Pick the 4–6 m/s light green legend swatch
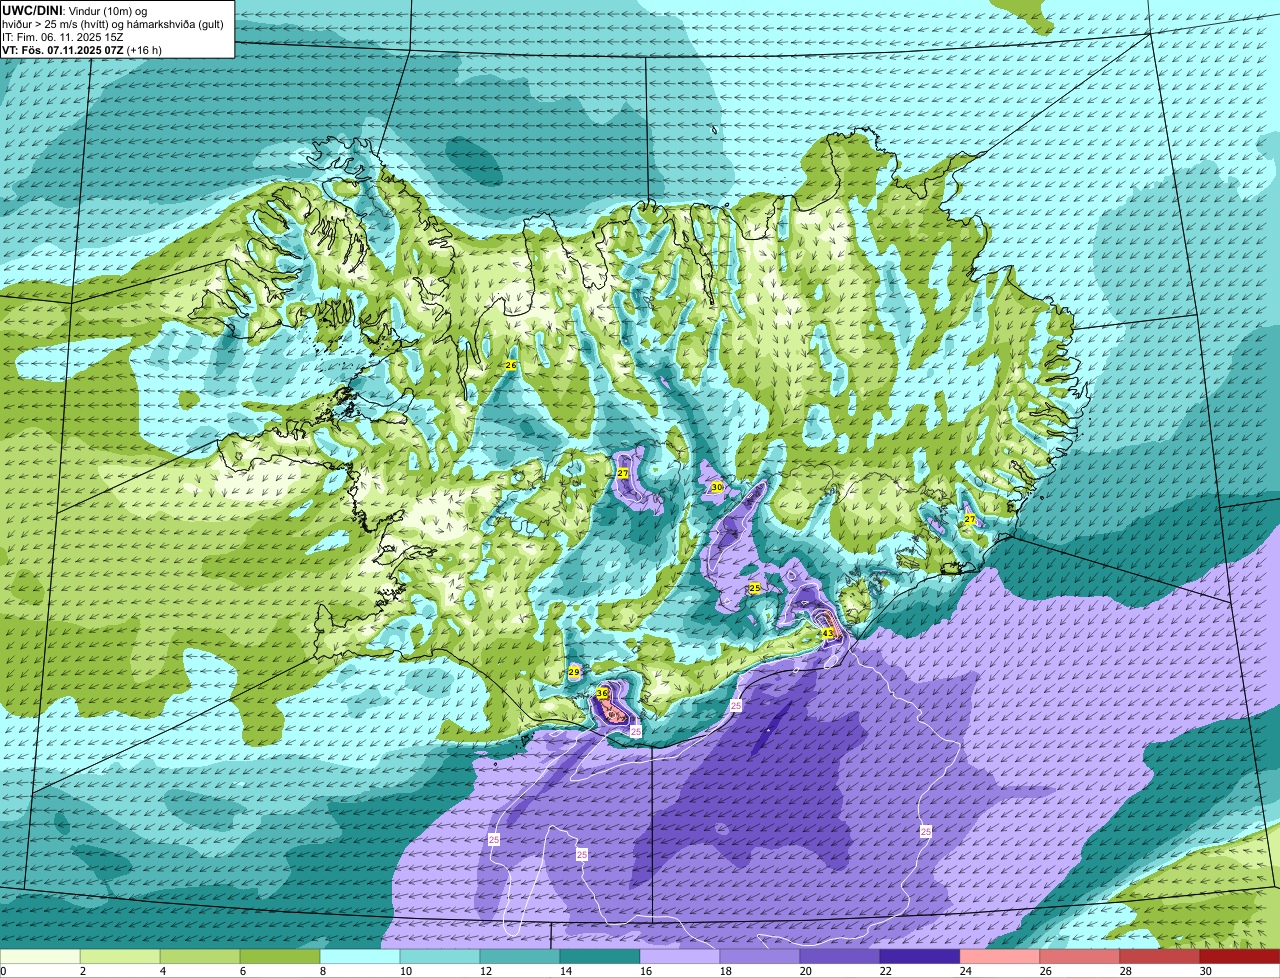 [x=200, y=956]
